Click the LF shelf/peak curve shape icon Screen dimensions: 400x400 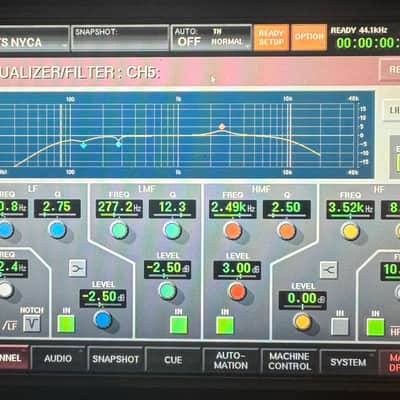[x=78, y=269]
